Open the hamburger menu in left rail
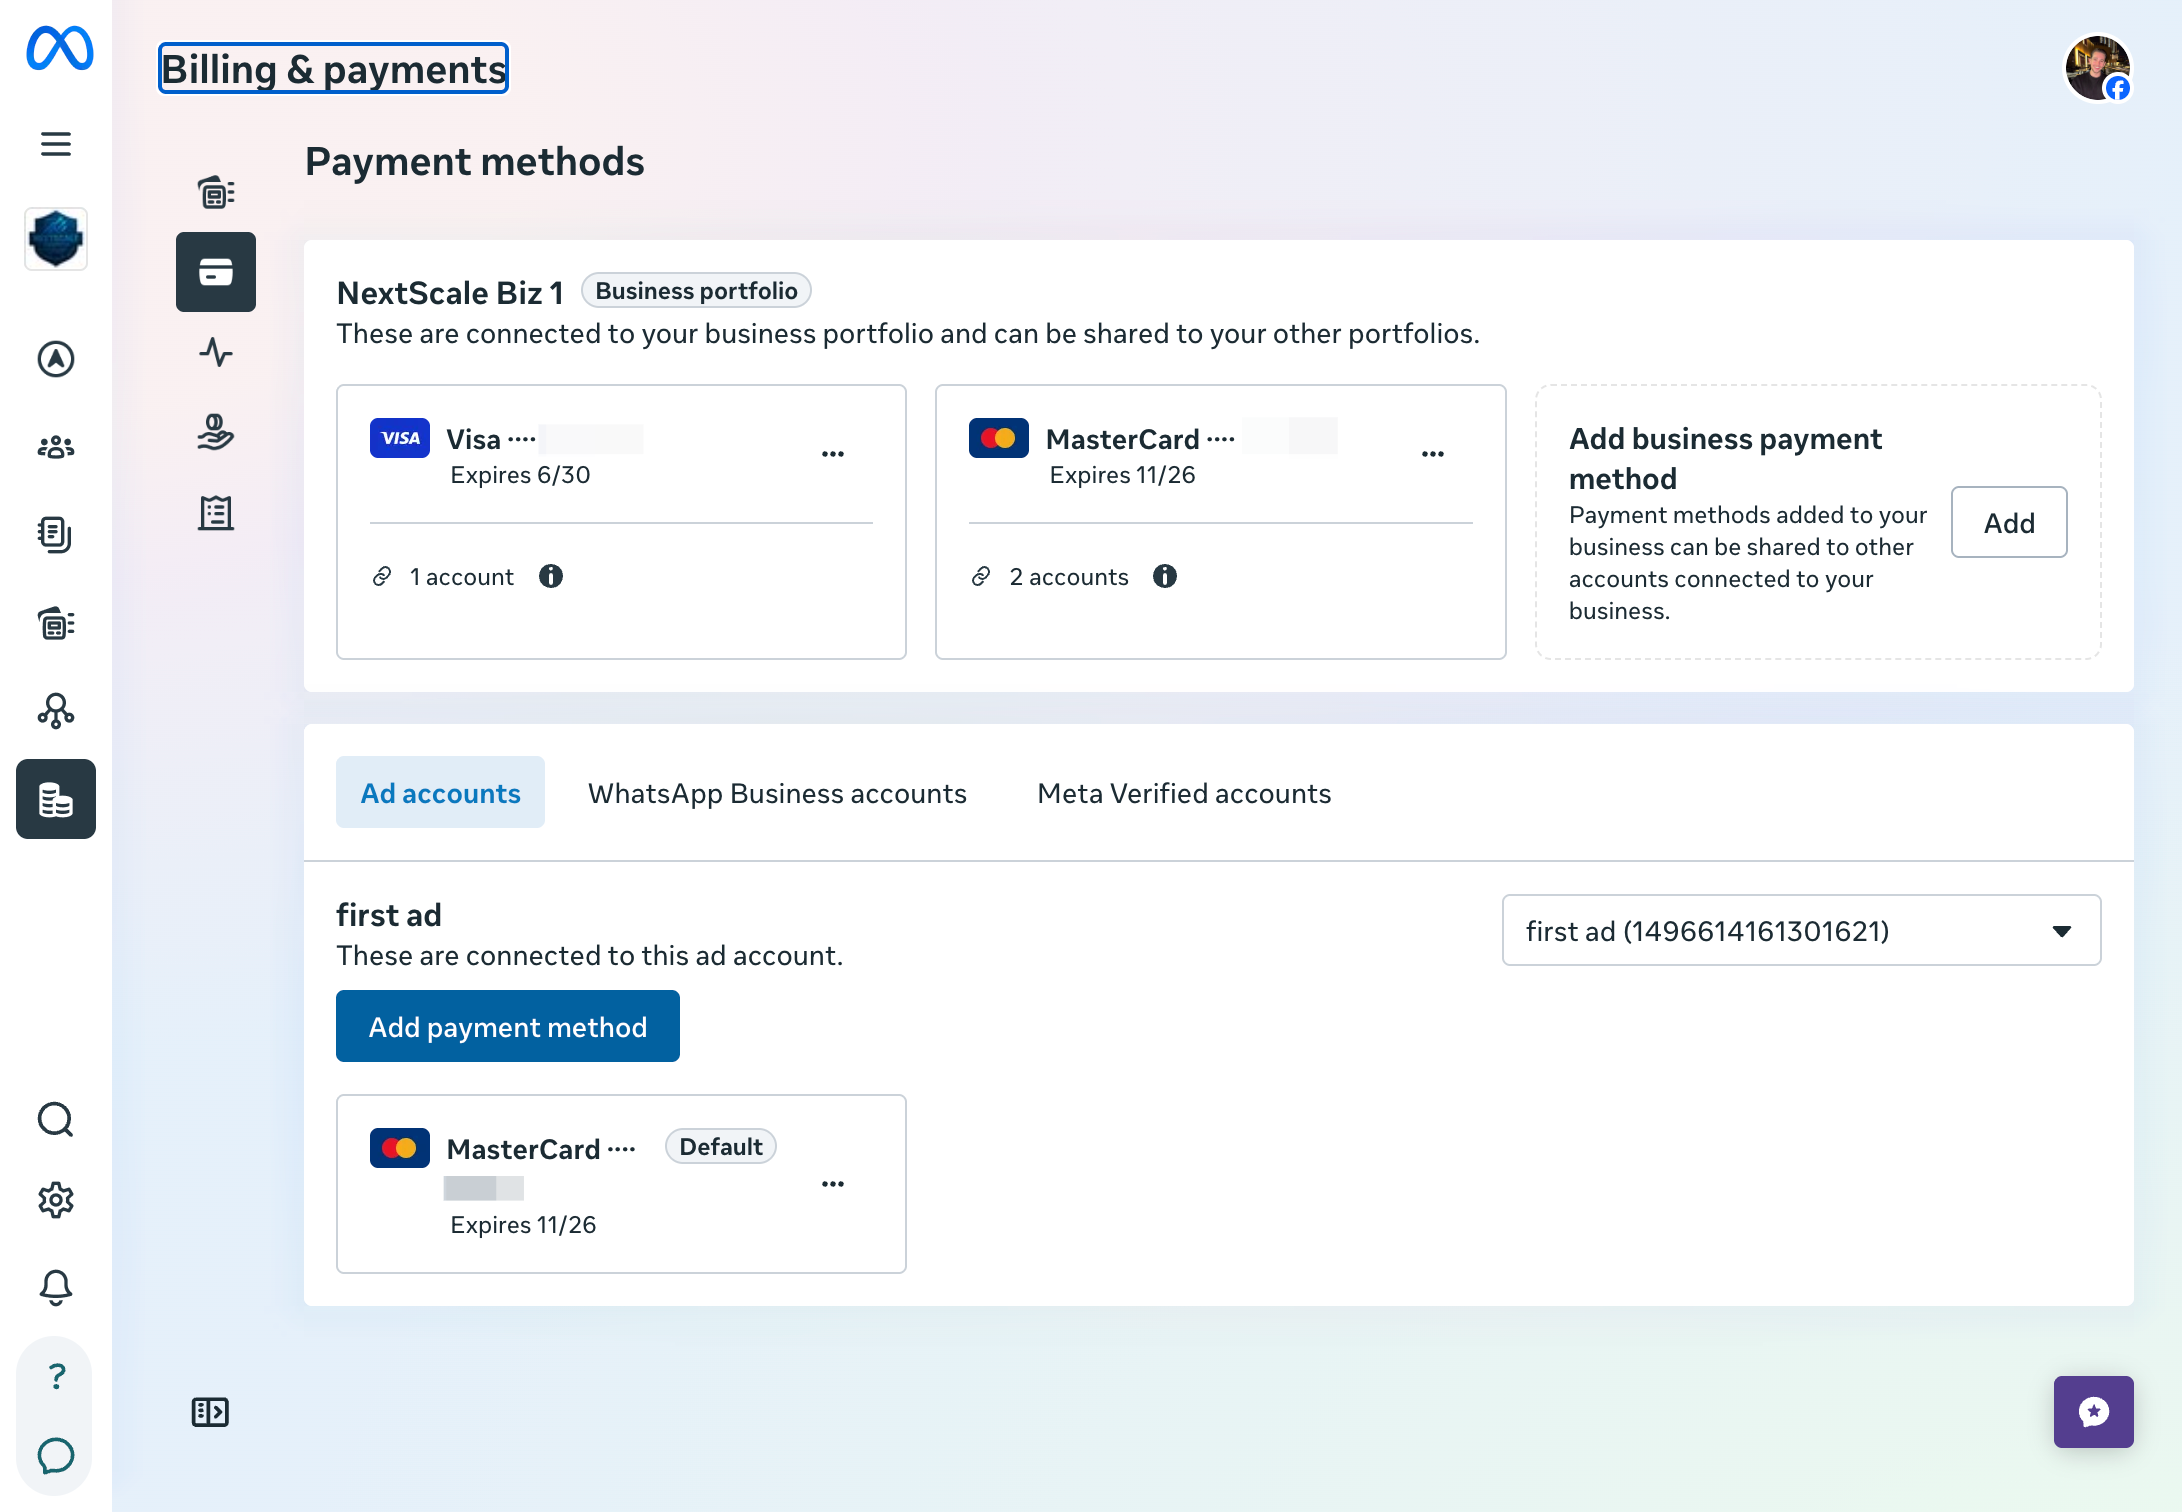The height and width of the screenshot is (1512, 2182). click(x=56, y=144)
